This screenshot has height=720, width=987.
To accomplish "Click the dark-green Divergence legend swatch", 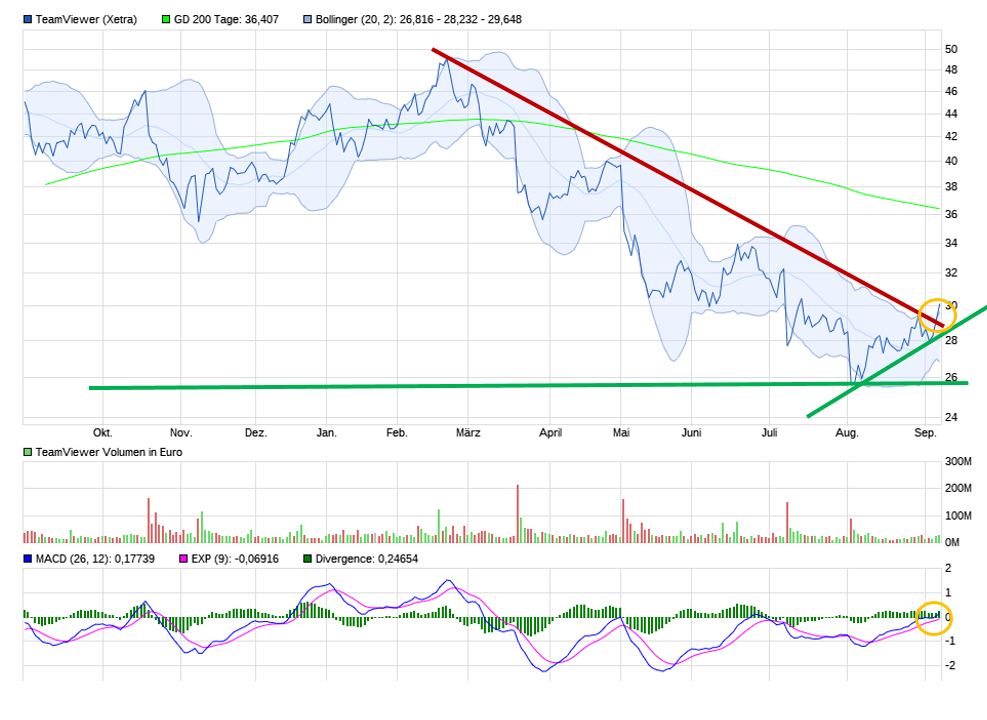I will pyautogui.click(x=308, y=558).
